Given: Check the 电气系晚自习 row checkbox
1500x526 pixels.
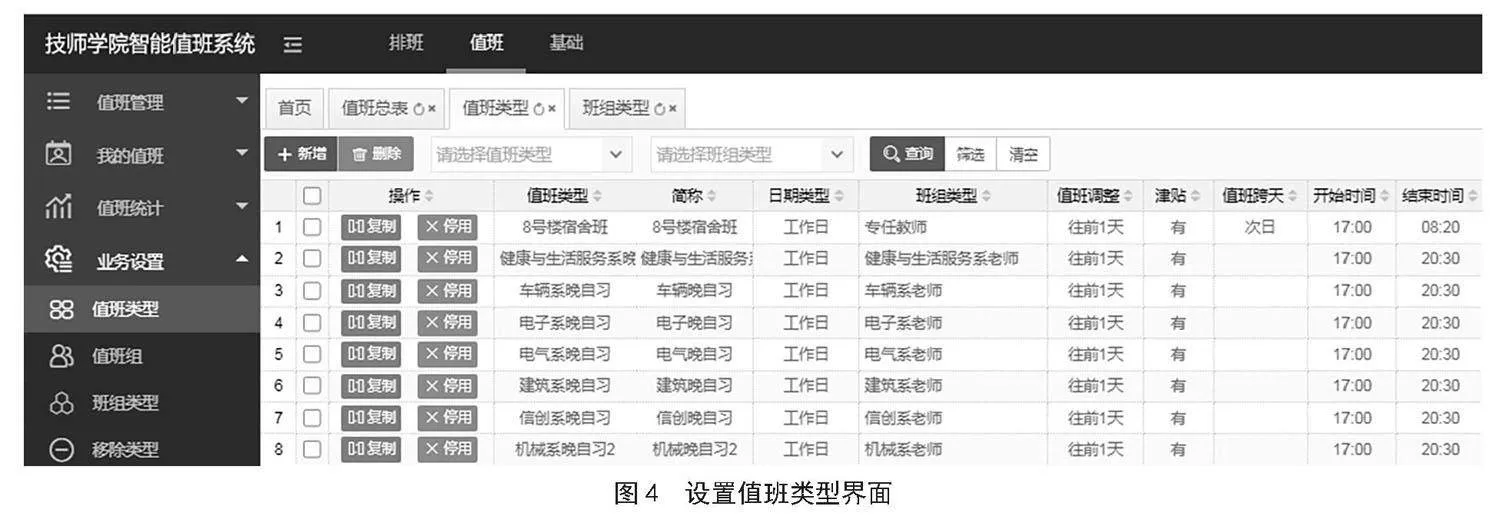Looking at the screenshot, I should [312, 355].
